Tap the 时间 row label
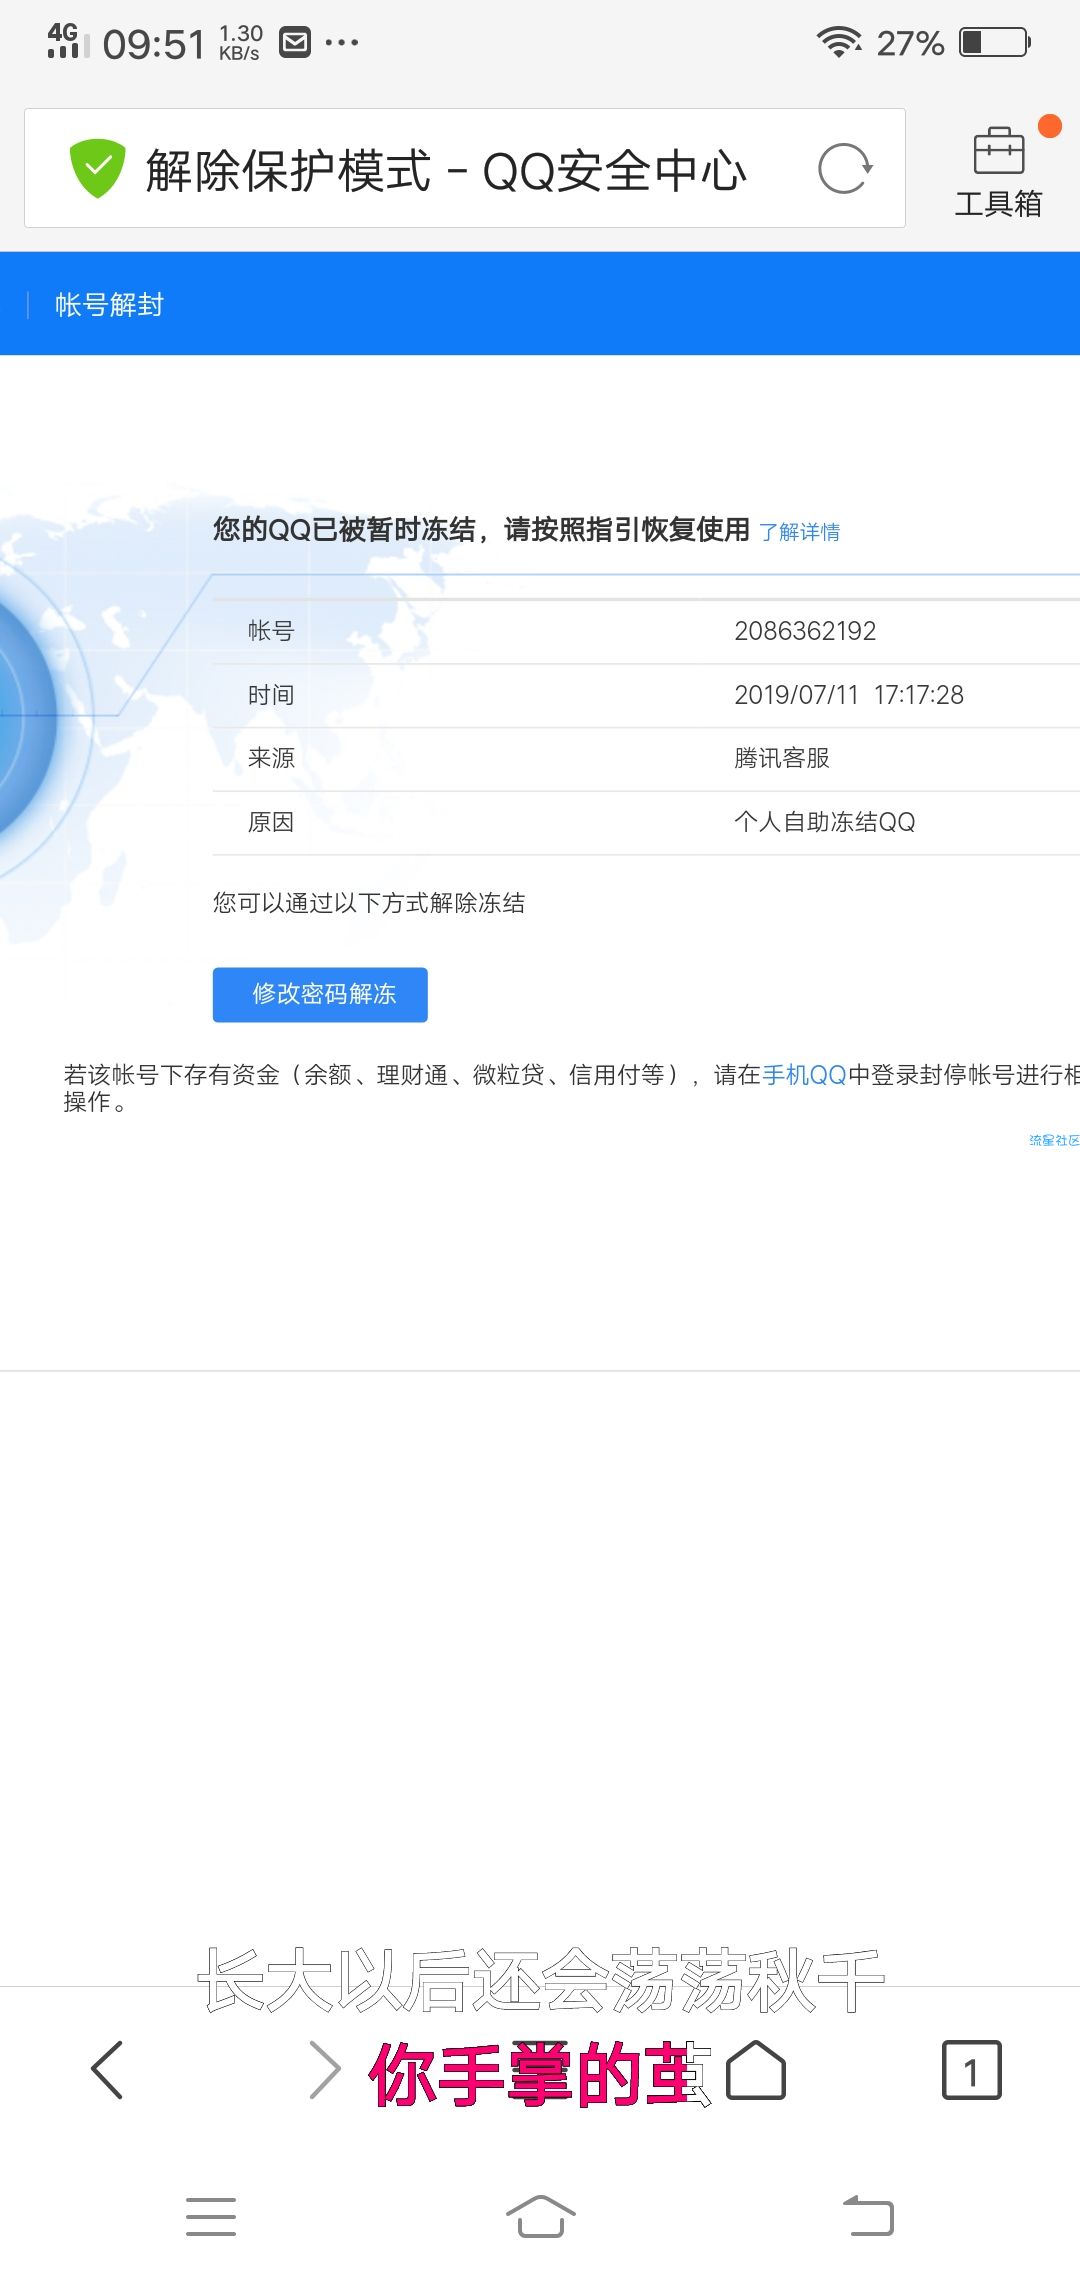 [271, 695]
